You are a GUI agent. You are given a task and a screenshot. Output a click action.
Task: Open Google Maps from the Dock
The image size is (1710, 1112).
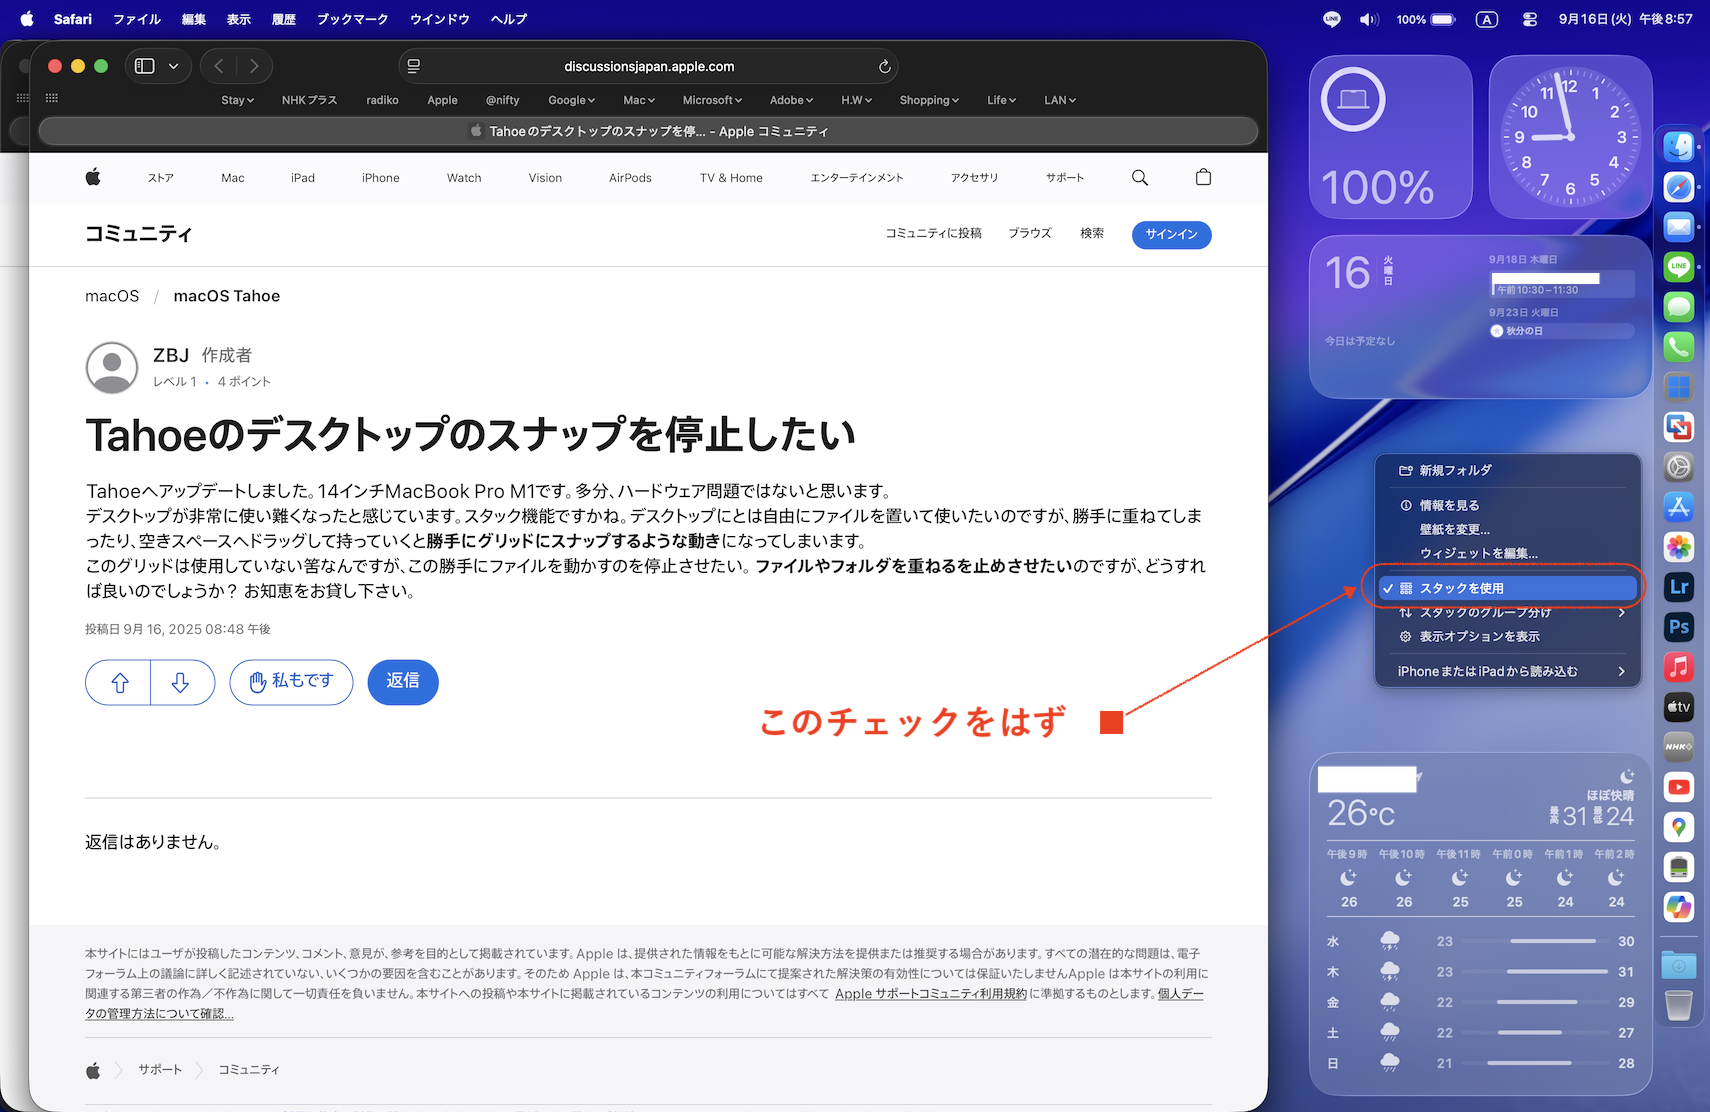point(1679,827)
